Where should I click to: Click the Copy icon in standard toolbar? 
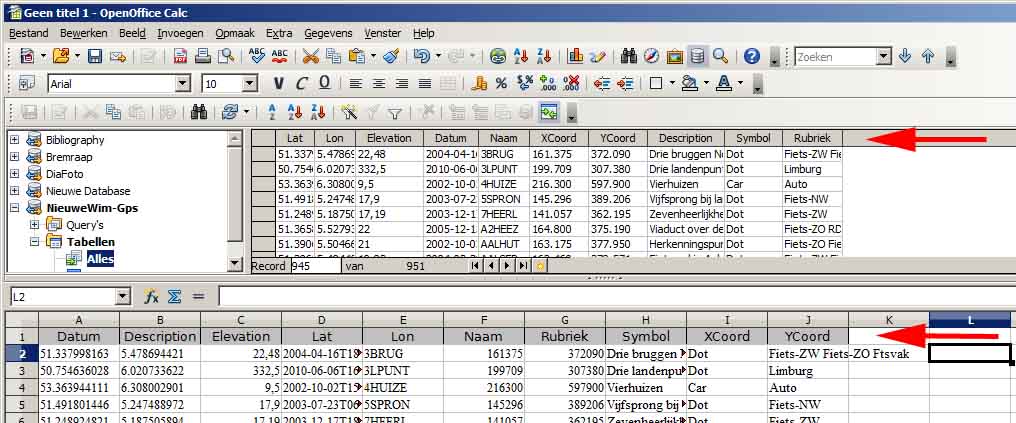[333, 56]
